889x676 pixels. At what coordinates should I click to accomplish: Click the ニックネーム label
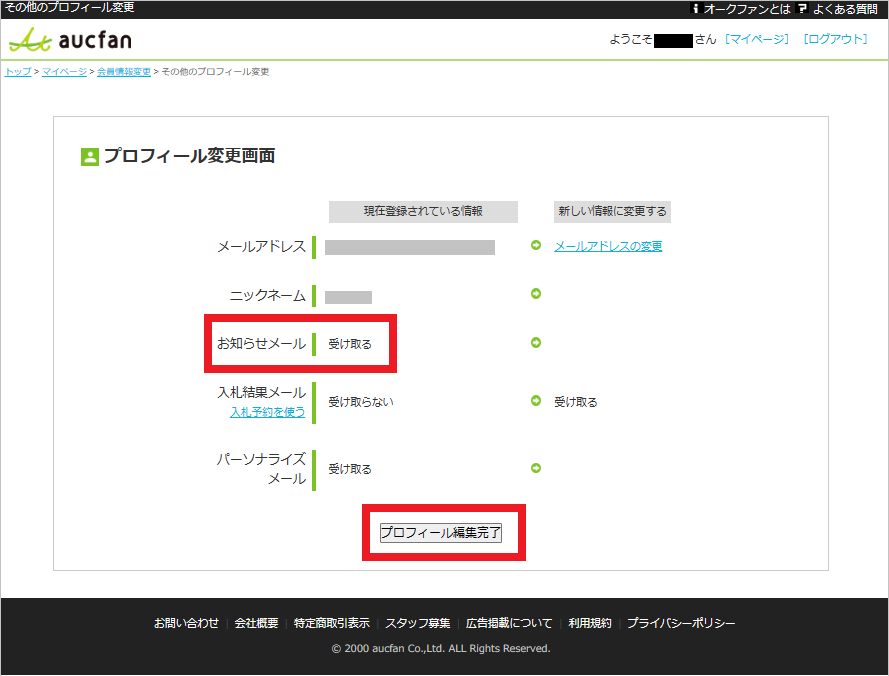pyautogui.click(x=267, y=295)
